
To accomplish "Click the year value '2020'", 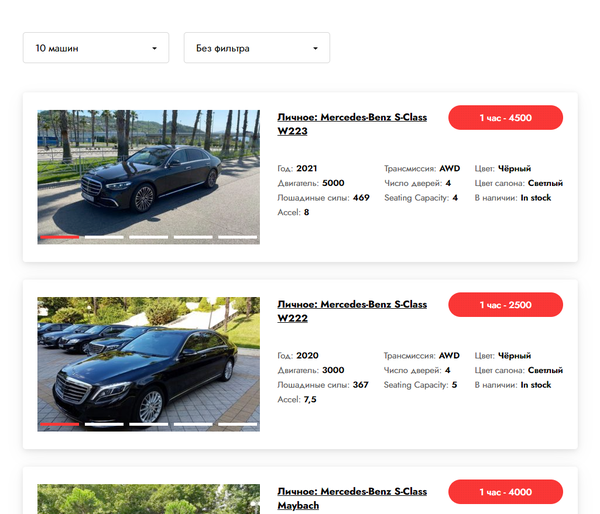I will click(307, 356).
